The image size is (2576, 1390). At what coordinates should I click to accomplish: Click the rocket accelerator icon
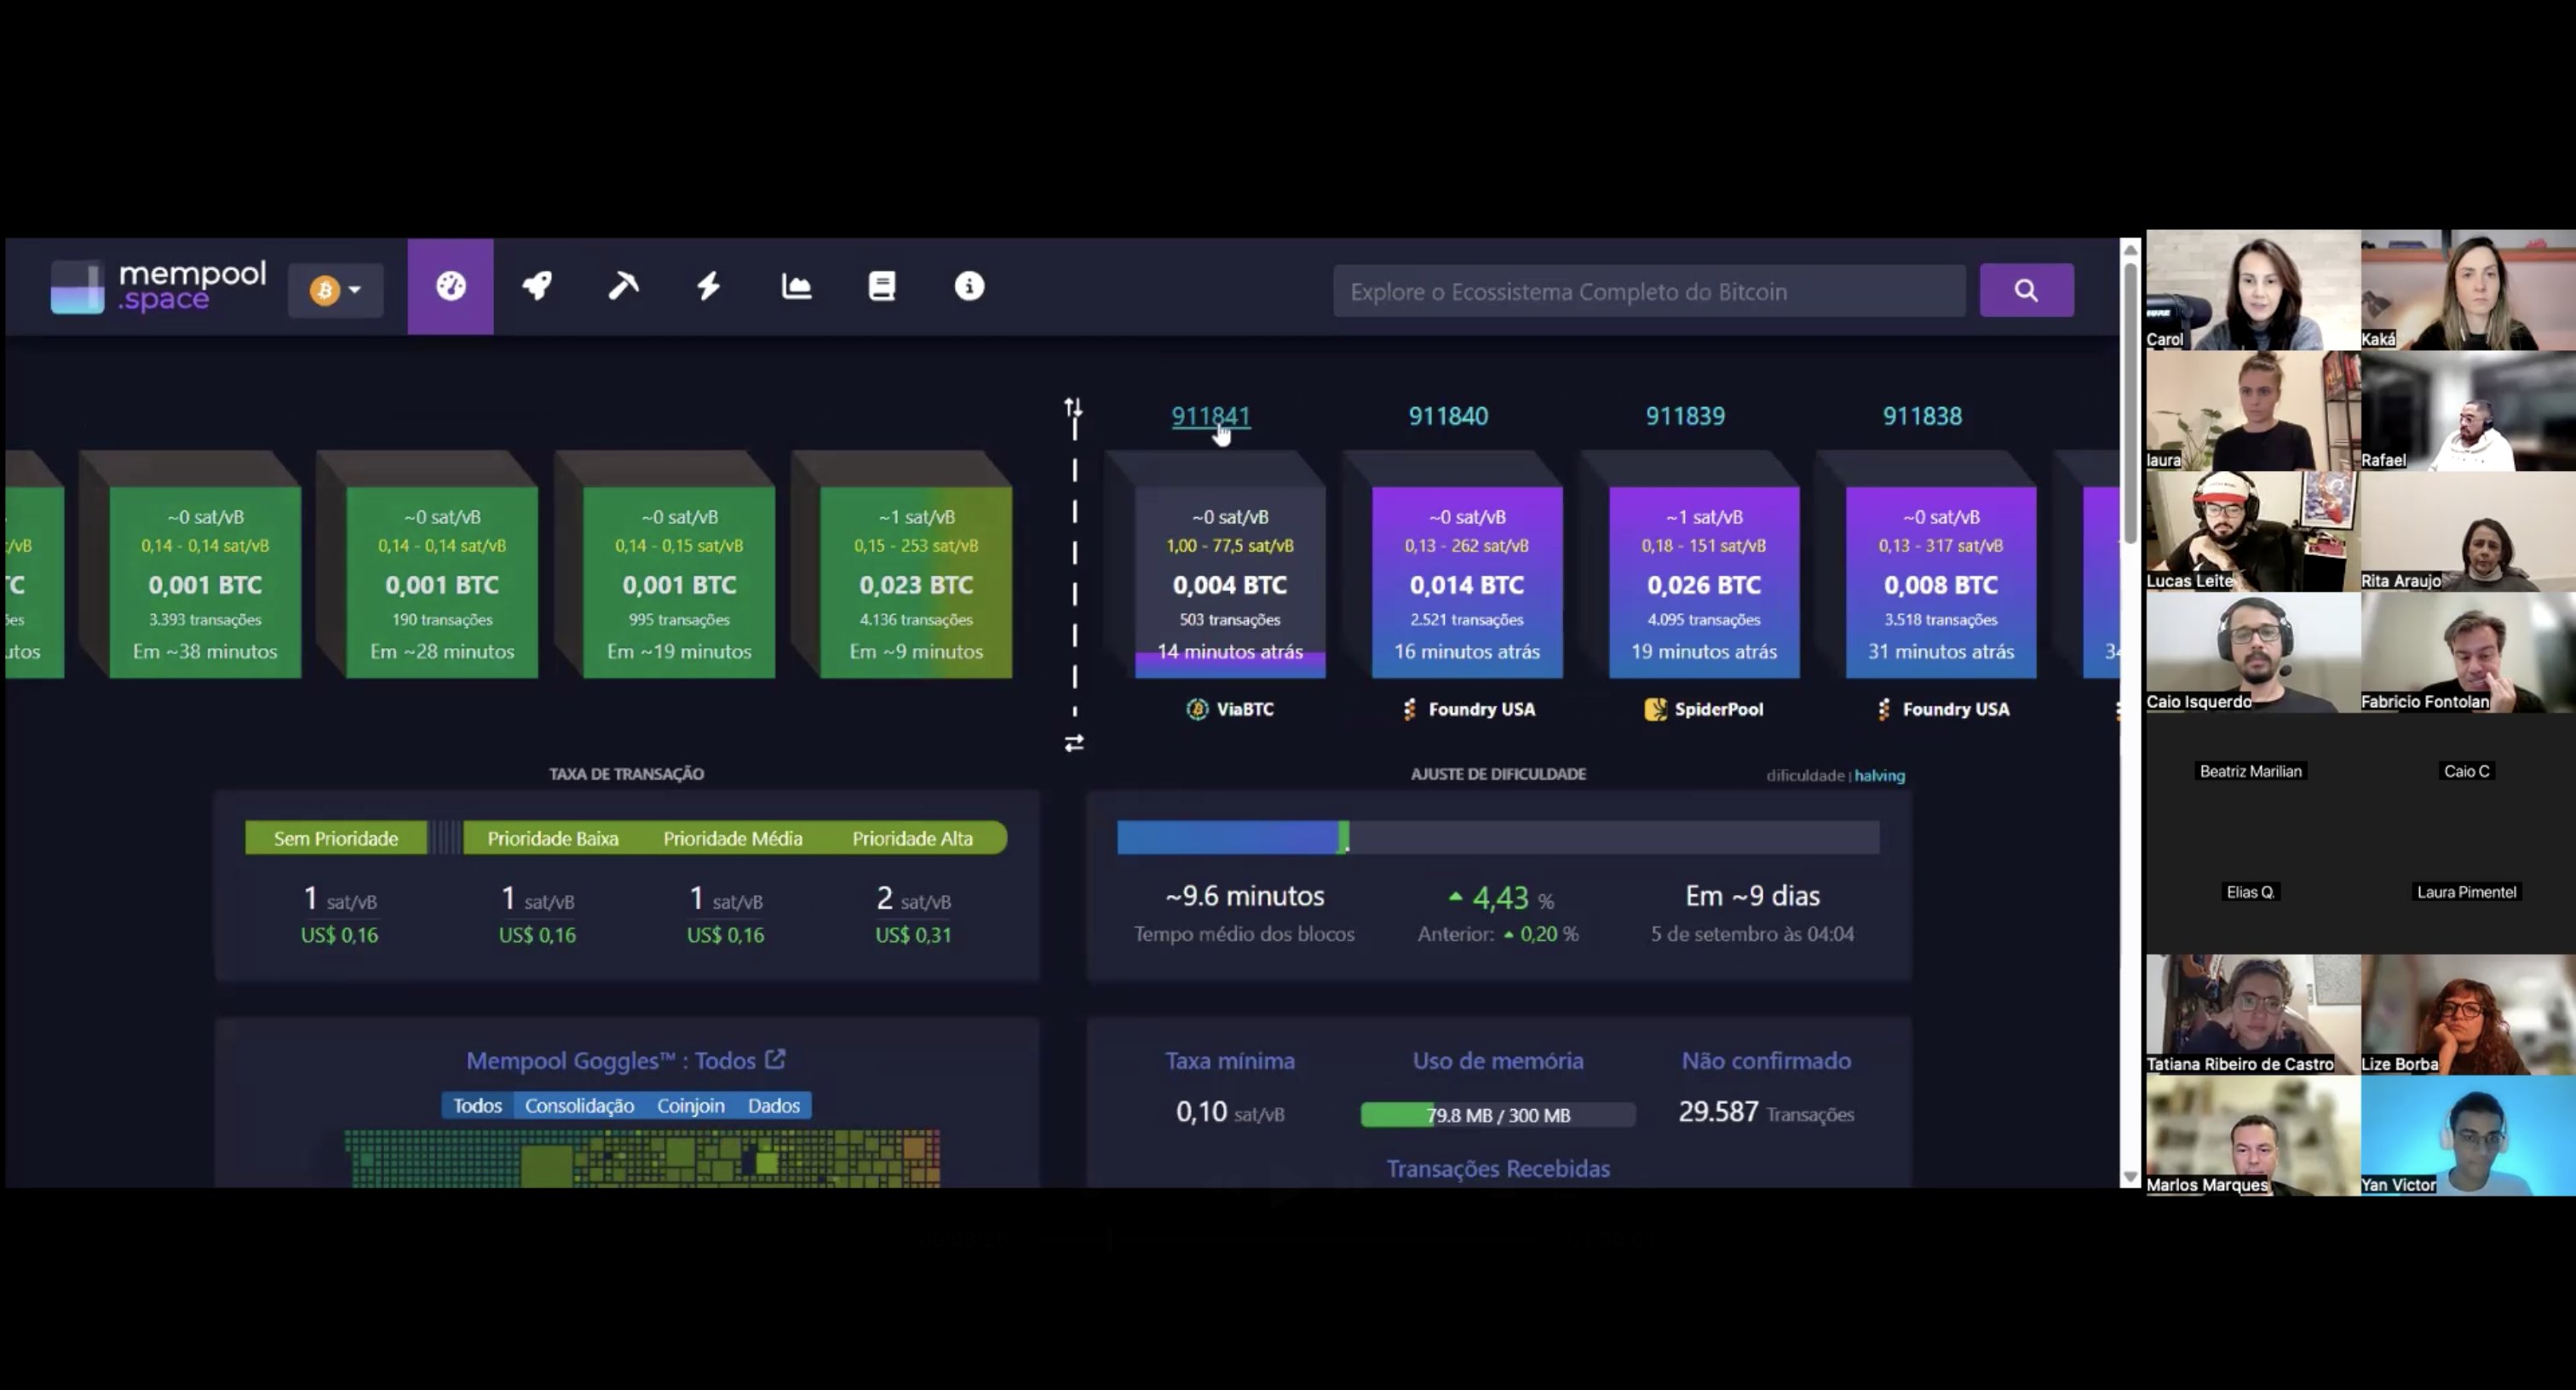tap(537, 287)
